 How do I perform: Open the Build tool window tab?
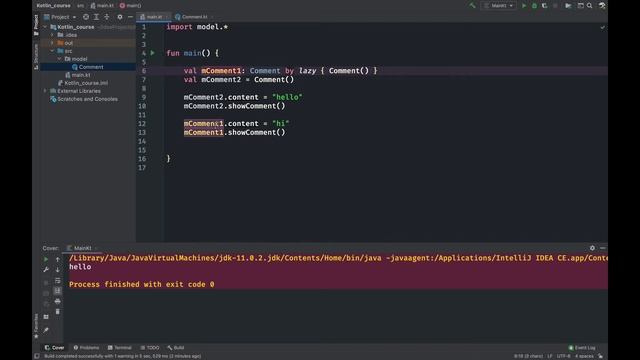click(176, 348)
